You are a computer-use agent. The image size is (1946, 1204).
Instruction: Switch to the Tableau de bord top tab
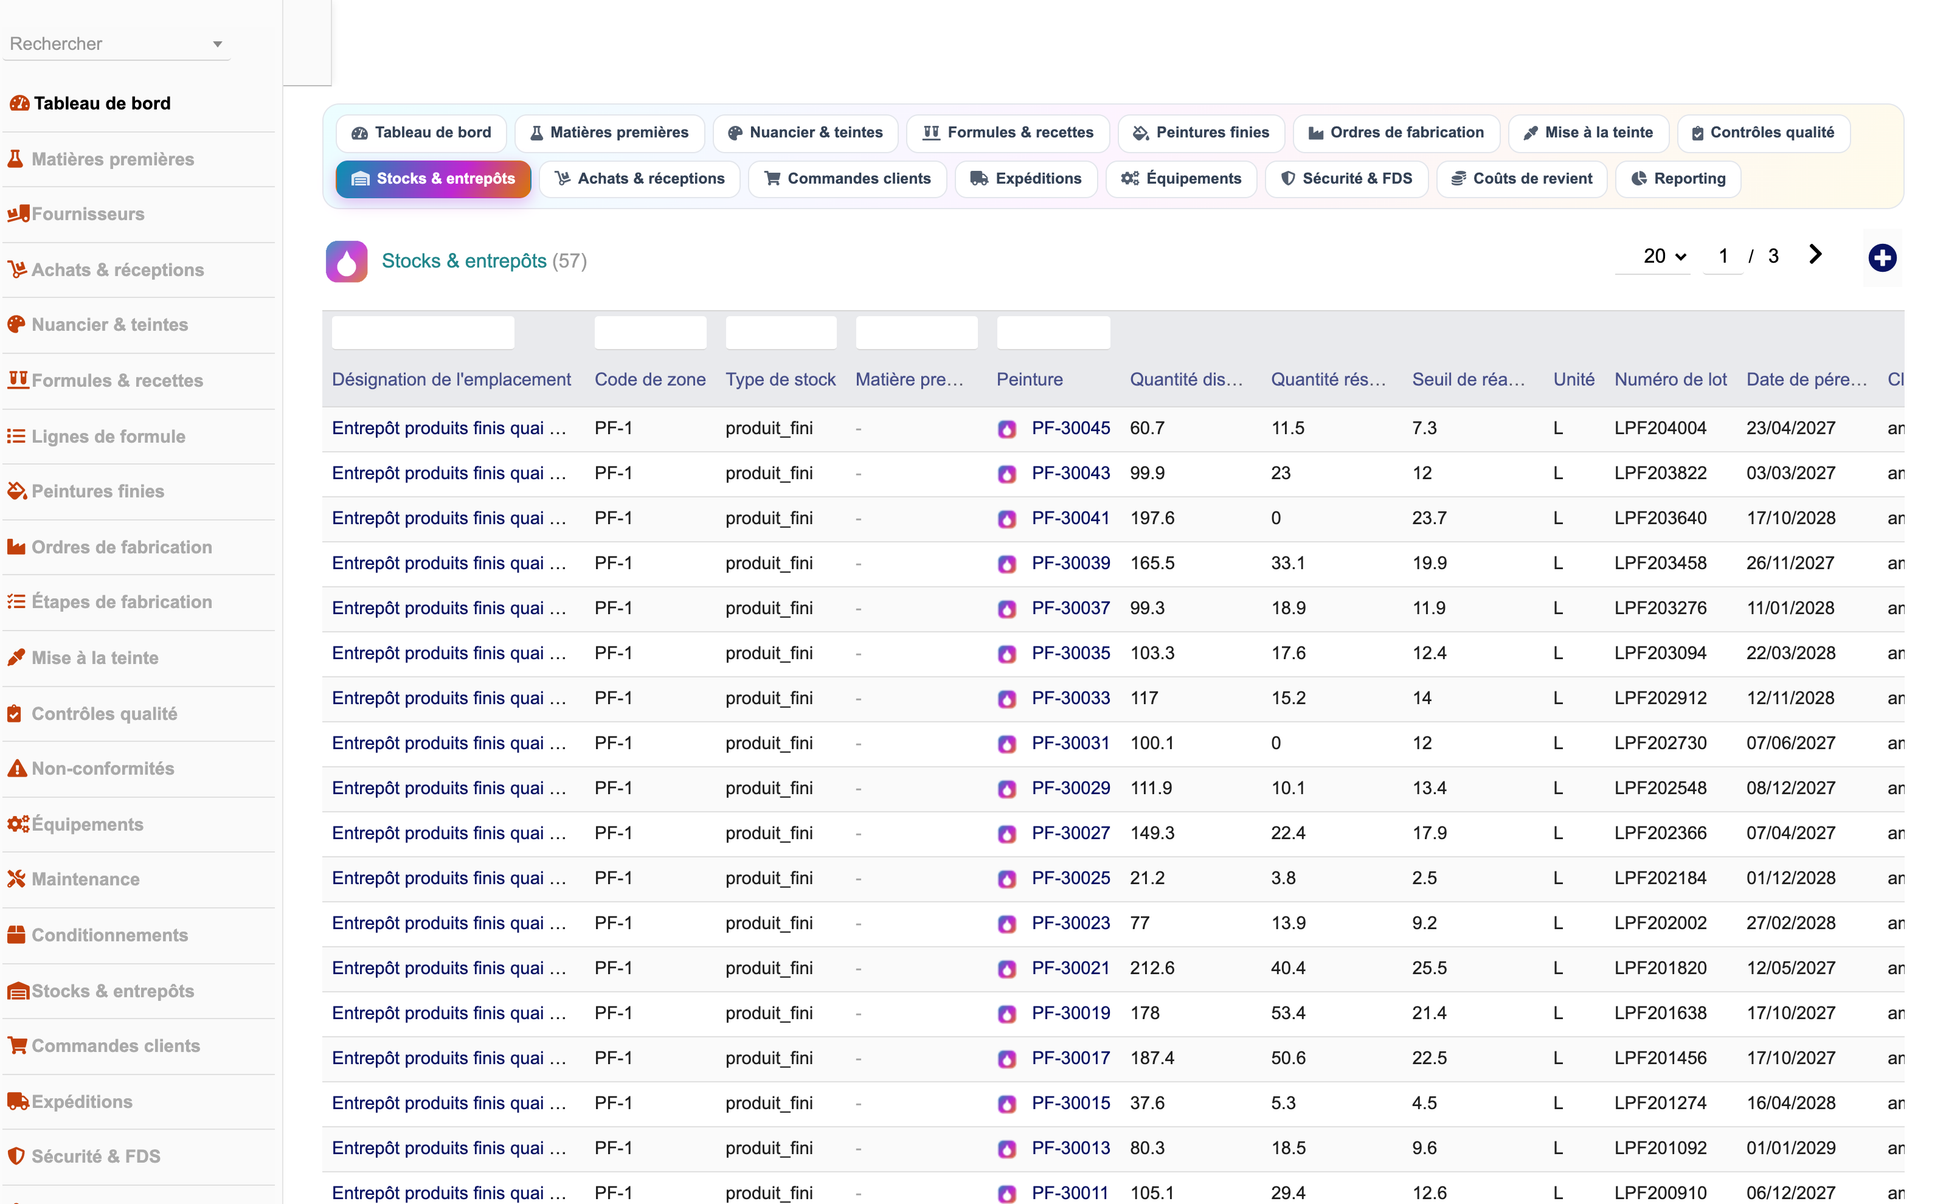point(421,132)
